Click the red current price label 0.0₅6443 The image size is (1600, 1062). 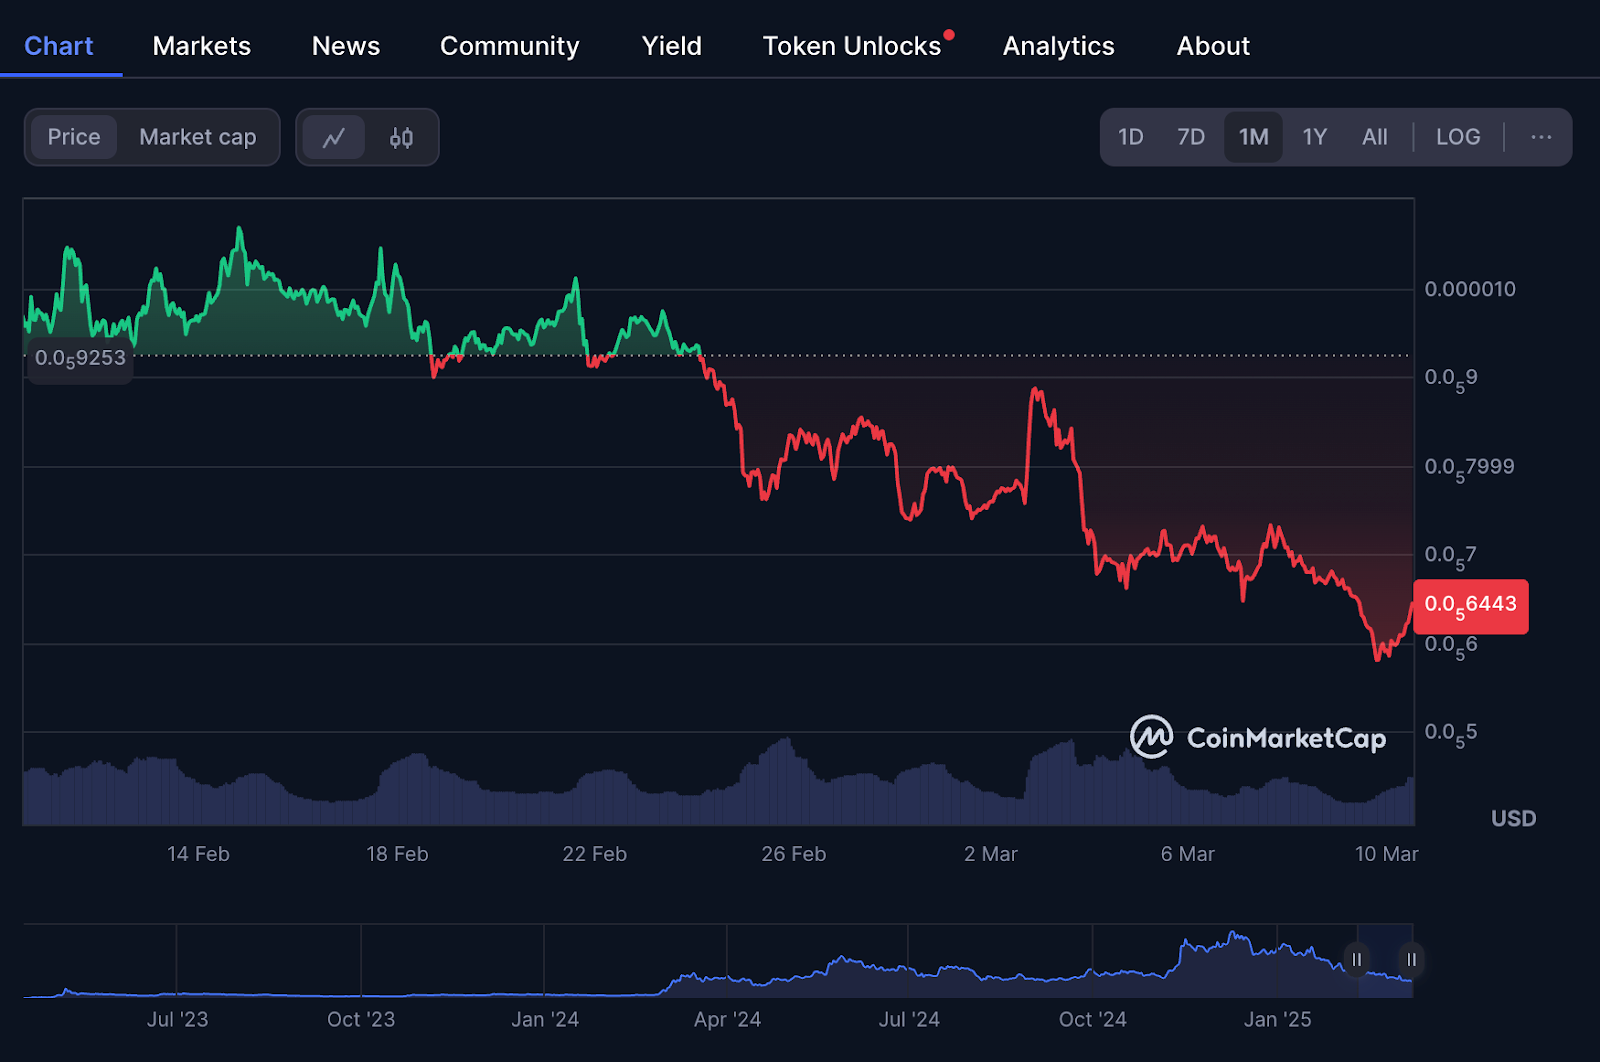(x=1470, y=606)
